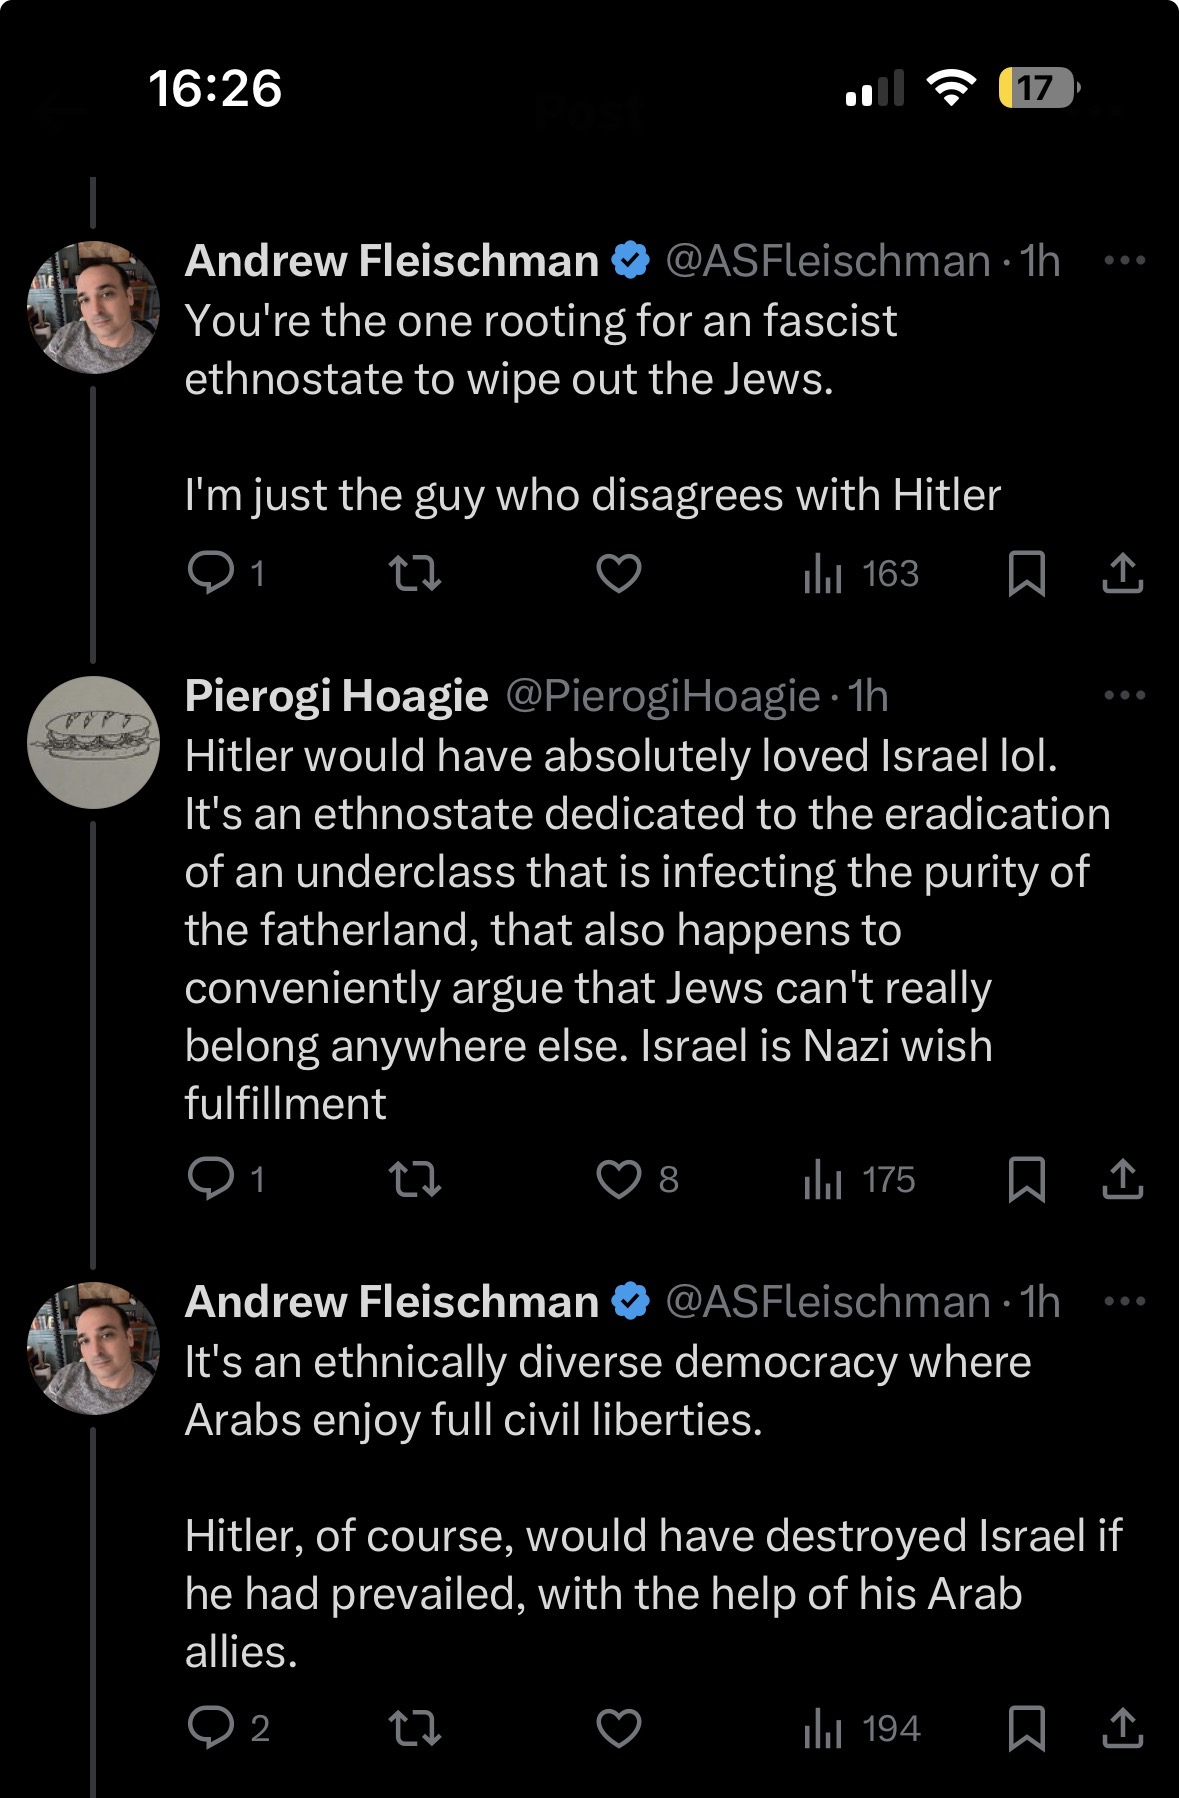
Task: Like Pierogi Hoagie's tweet with 8 likes
Action: (x=637, y=1179)
